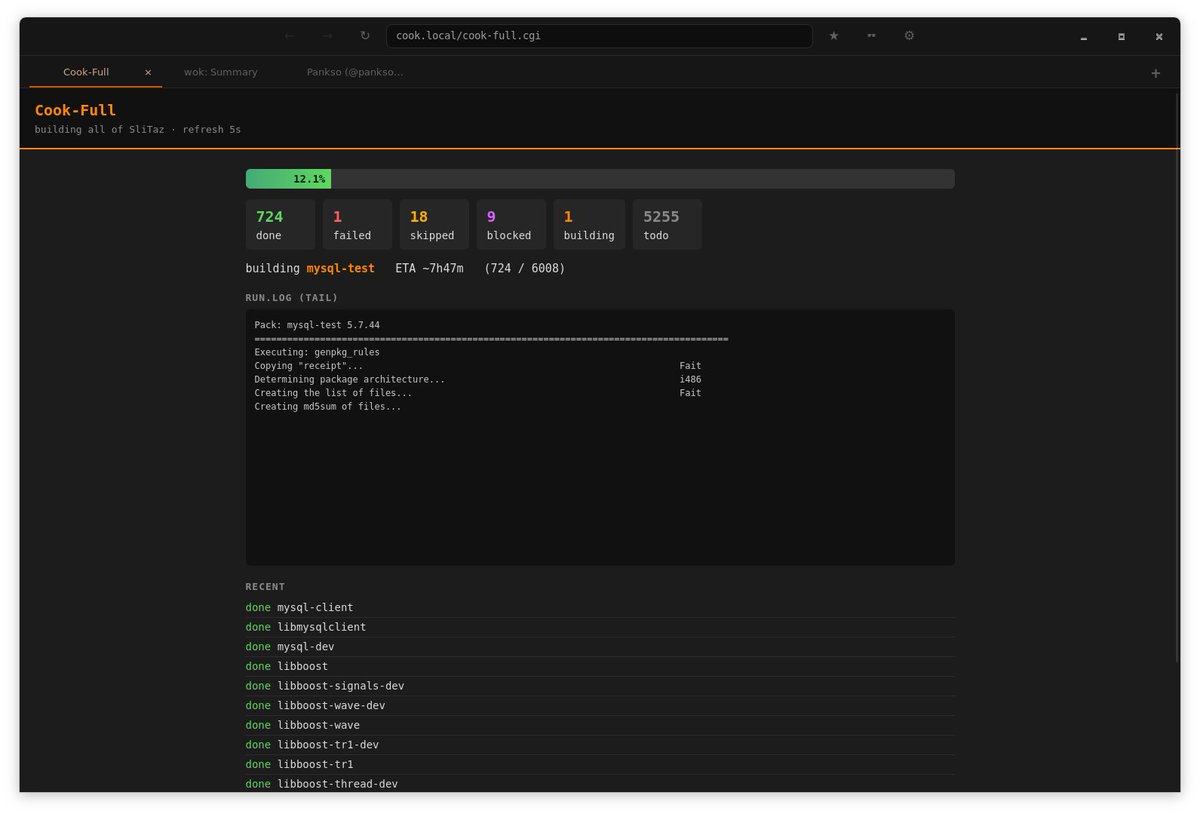The width and height of the screenshot is (1200, 814).
Task: Open the extensions icon next to the star
Action: (x=872, y=36)
